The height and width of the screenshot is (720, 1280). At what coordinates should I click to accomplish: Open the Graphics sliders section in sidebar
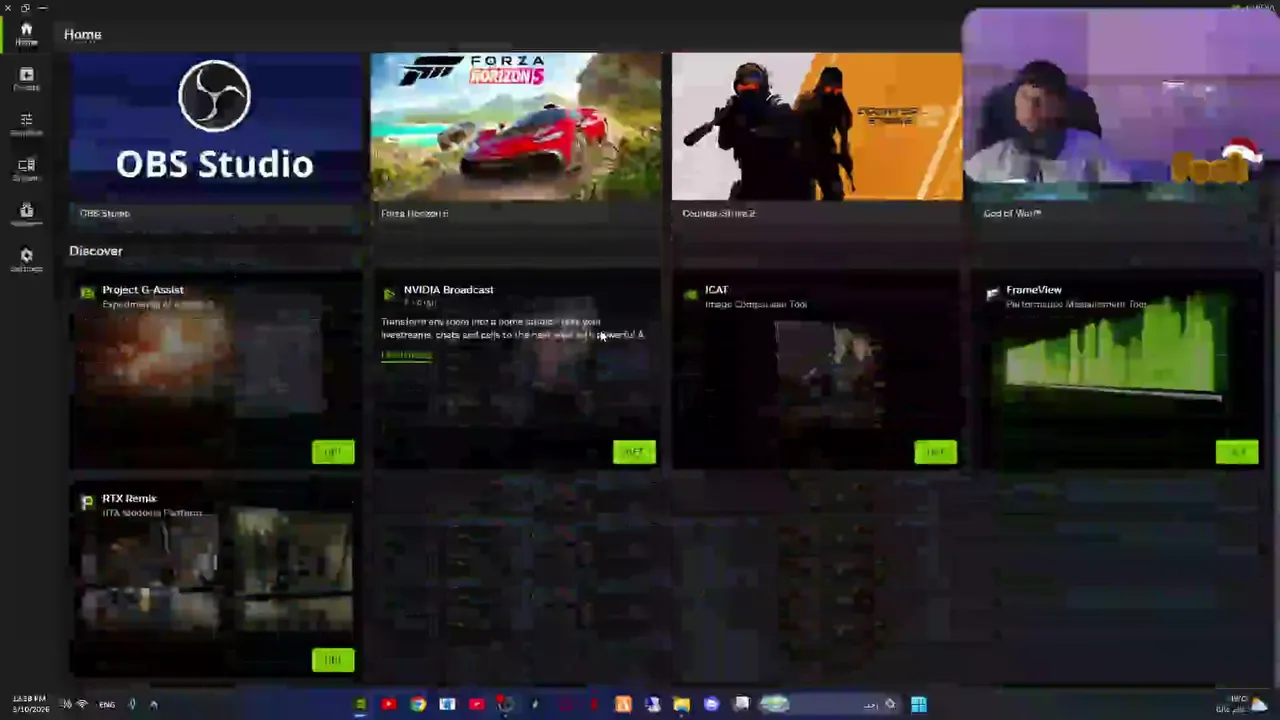click(x=26, y=124)
